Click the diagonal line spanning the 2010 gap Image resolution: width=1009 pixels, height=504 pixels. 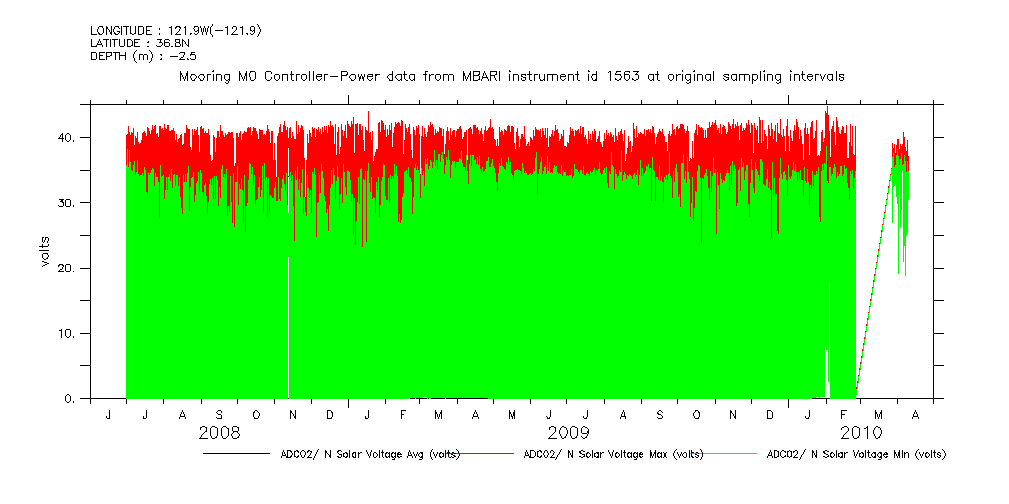[x=874, y=280]
